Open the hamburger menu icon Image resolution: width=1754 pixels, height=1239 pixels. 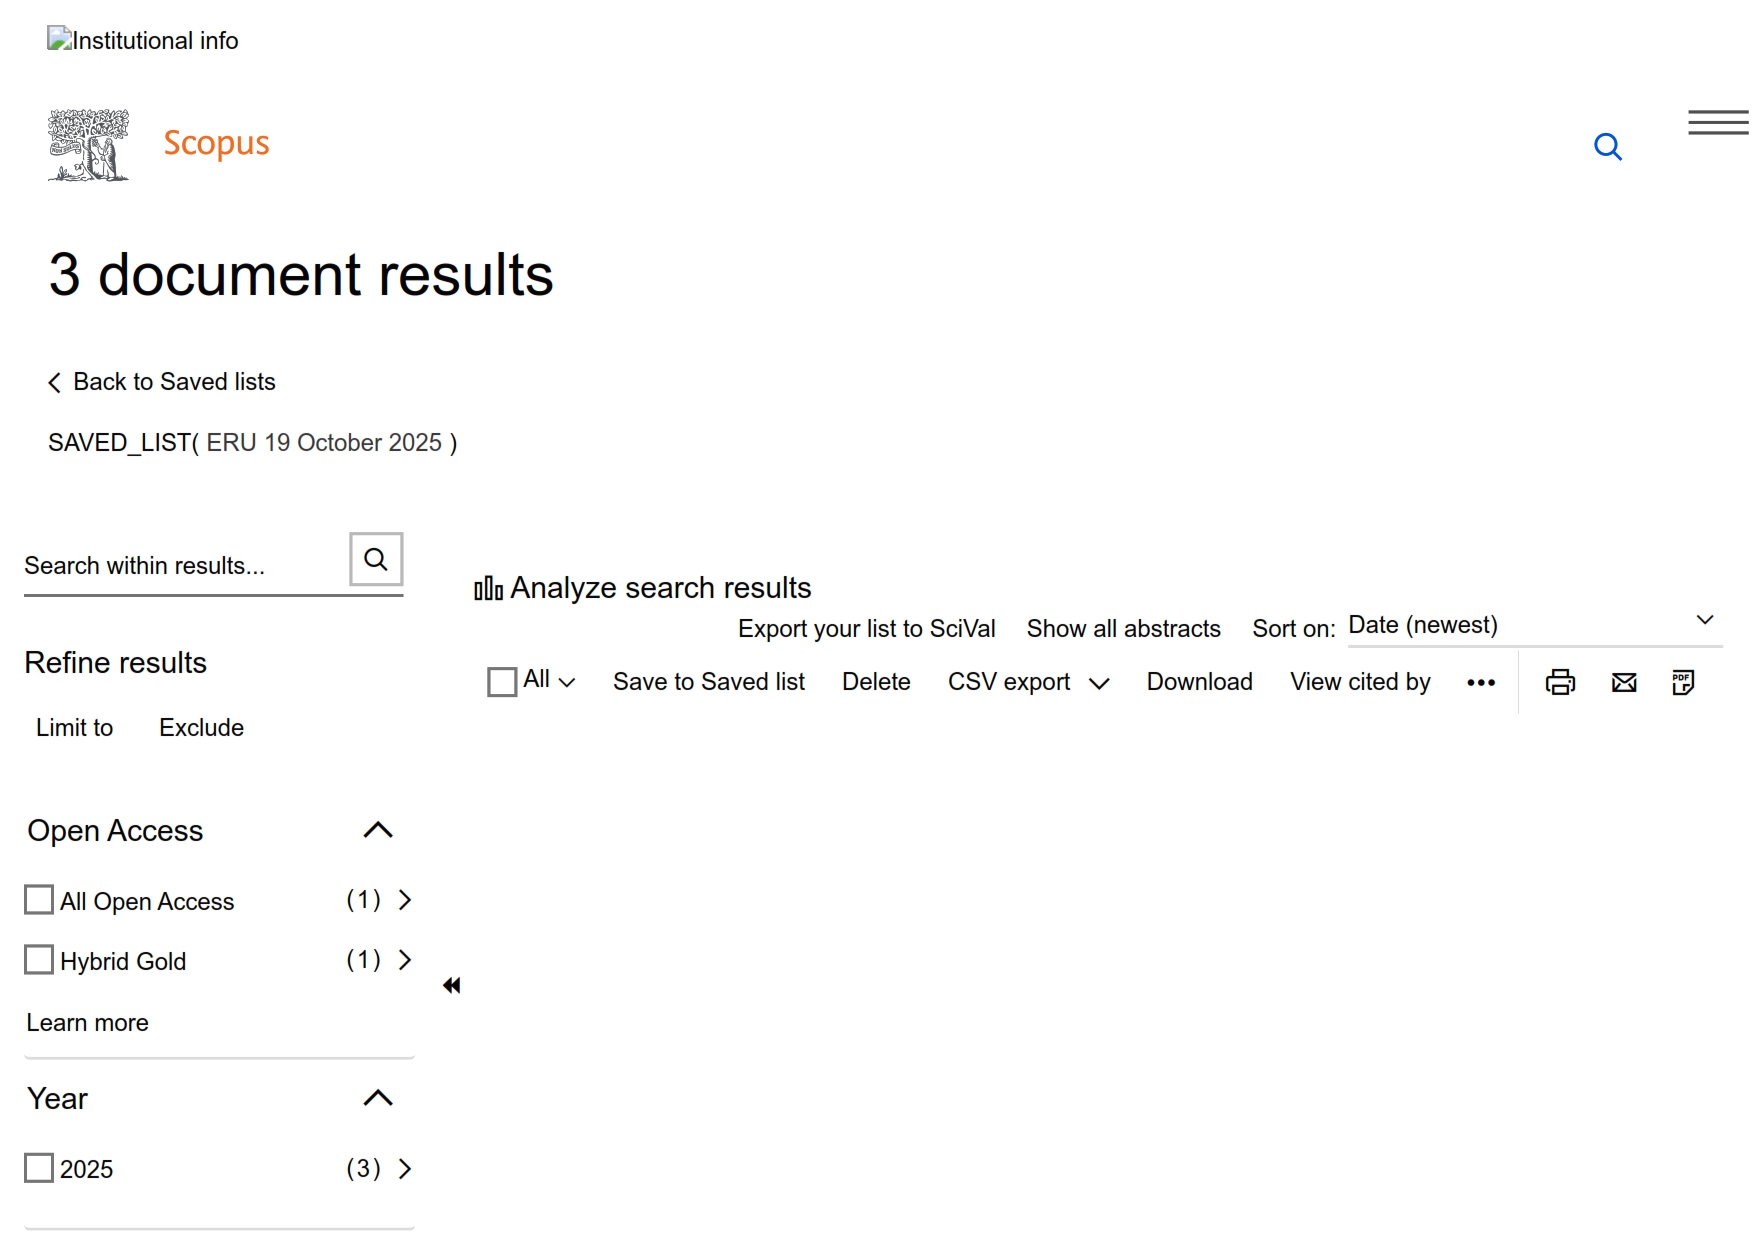[x=1717, y=123]
